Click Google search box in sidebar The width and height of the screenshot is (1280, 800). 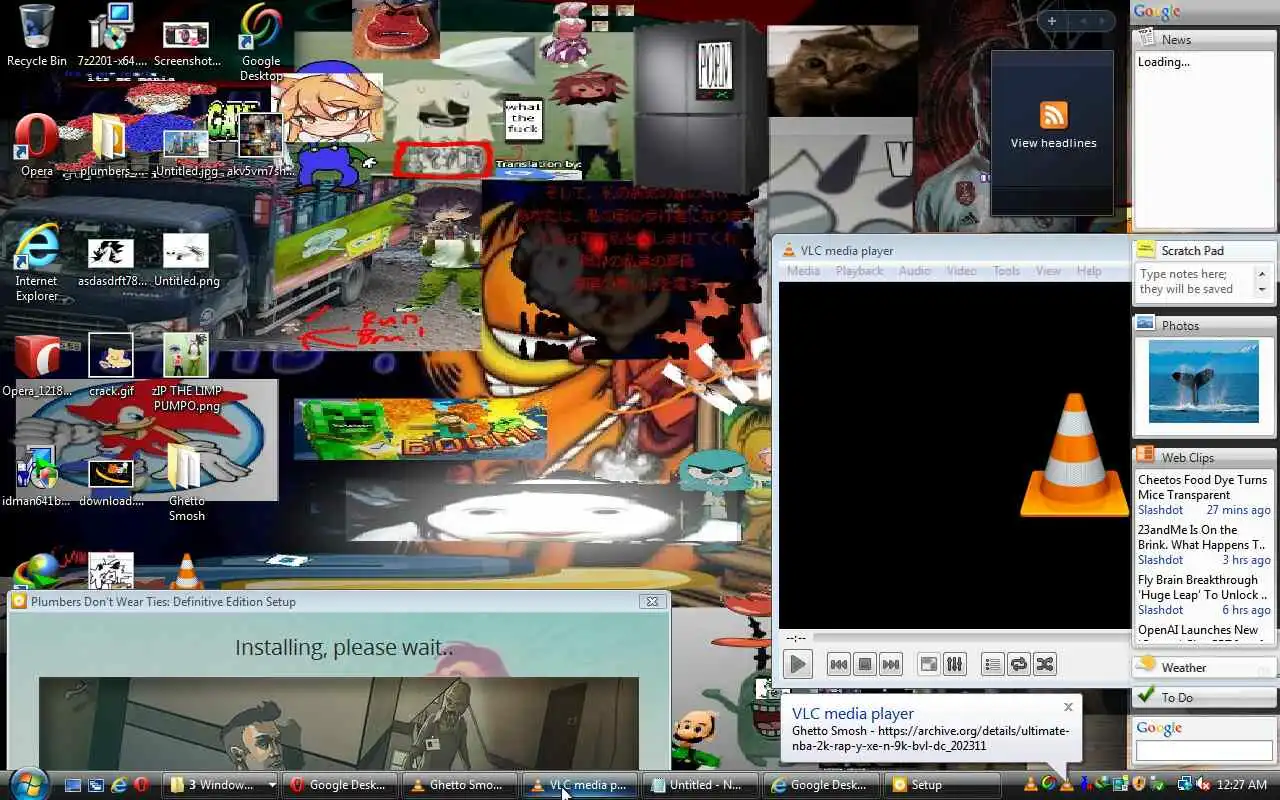[1203, 750]
